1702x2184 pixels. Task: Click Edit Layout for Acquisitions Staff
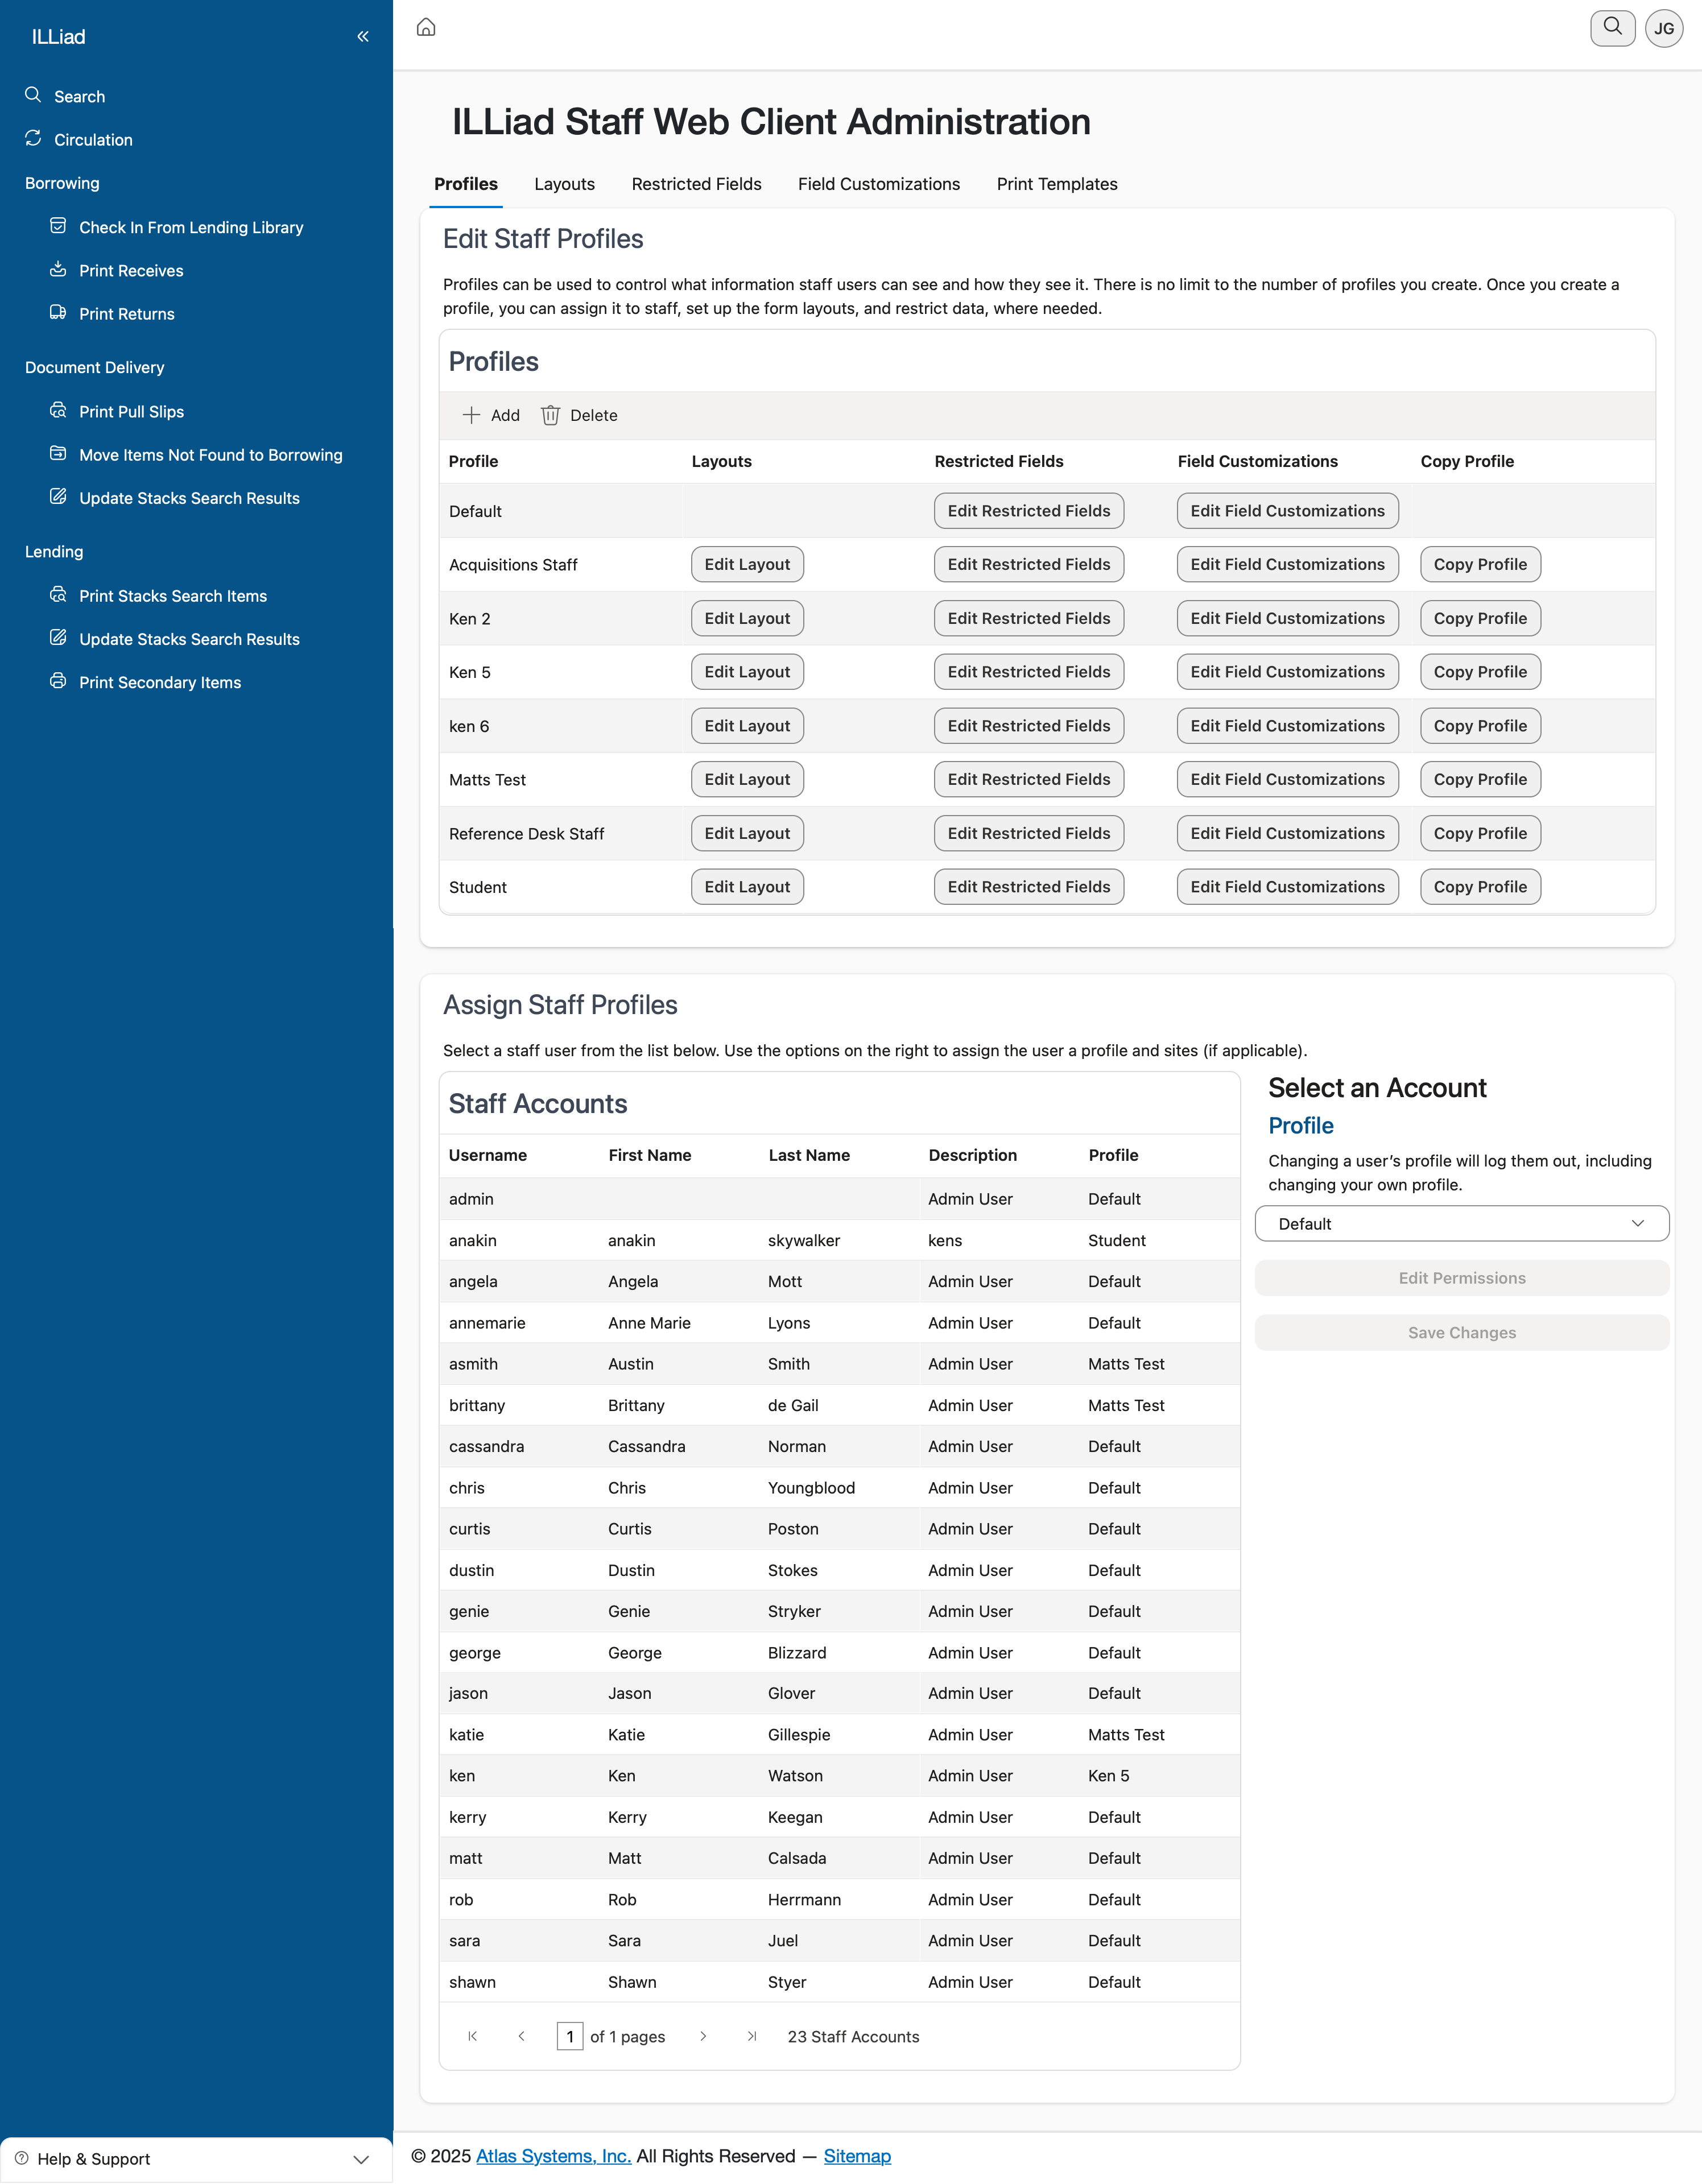click(x=746, y=564)
